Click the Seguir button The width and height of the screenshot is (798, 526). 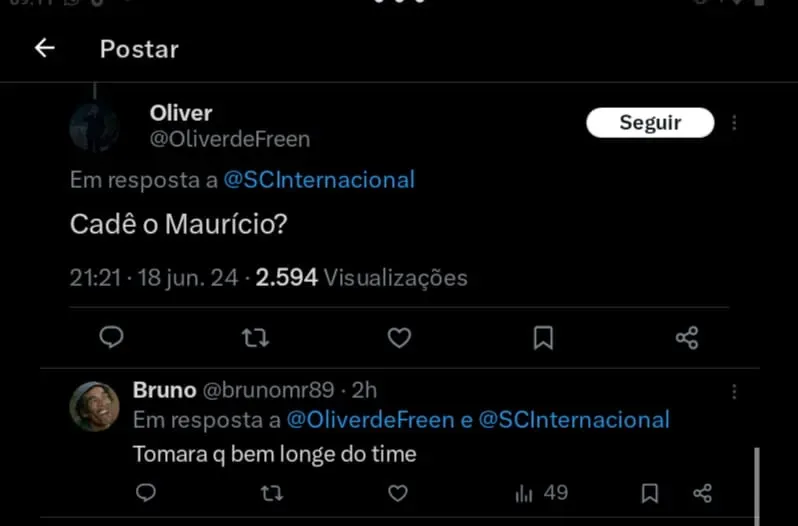pos(650,123)
